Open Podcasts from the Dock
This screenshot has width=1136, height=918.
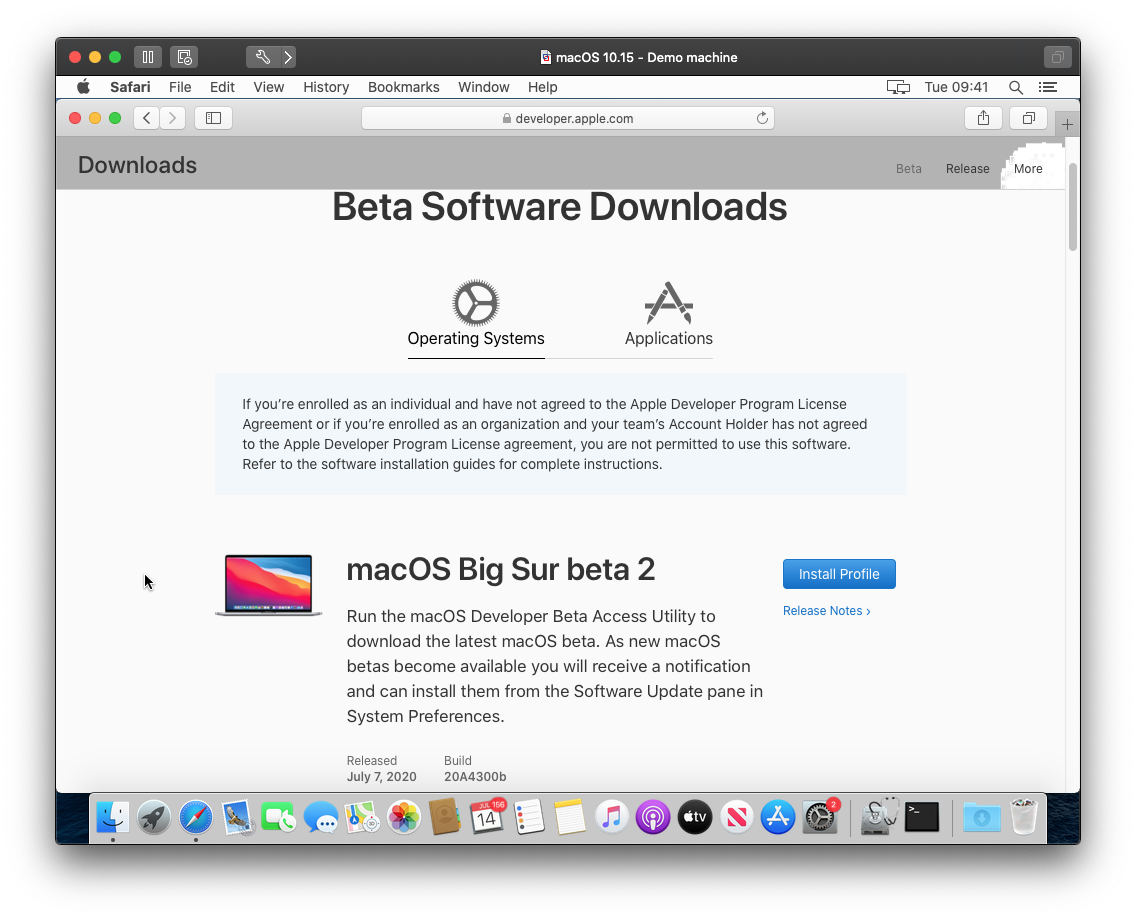coord(653,817)
